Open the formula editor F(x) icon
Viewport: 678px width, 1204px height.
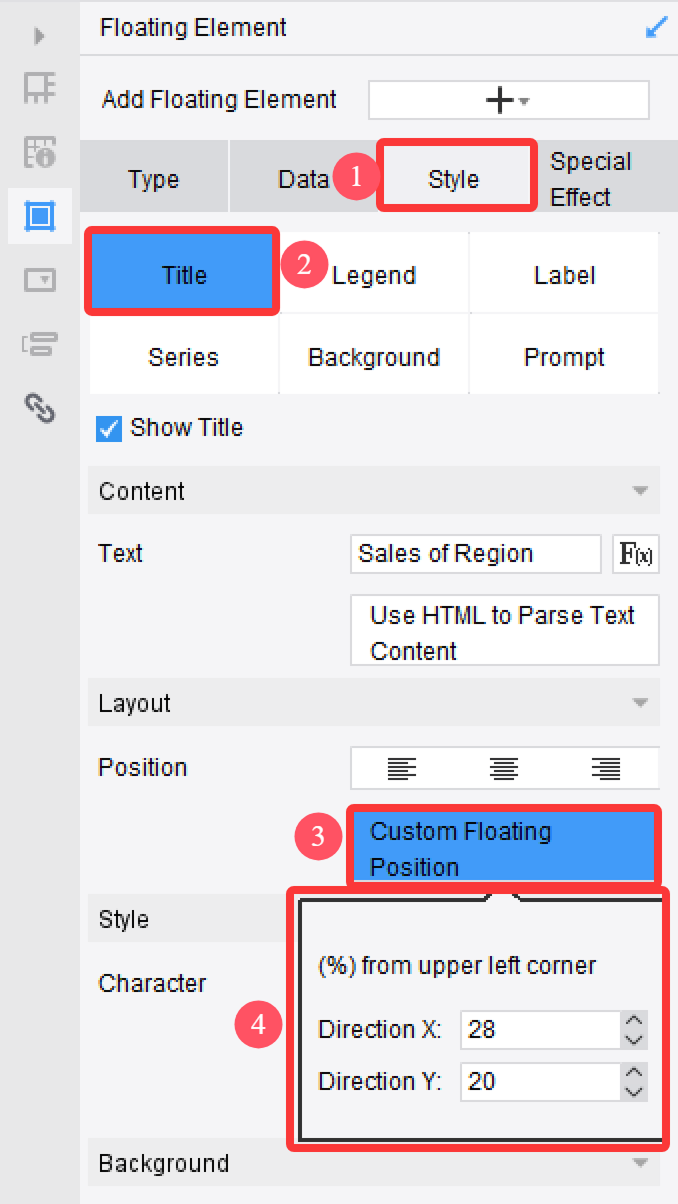point(635,554)
